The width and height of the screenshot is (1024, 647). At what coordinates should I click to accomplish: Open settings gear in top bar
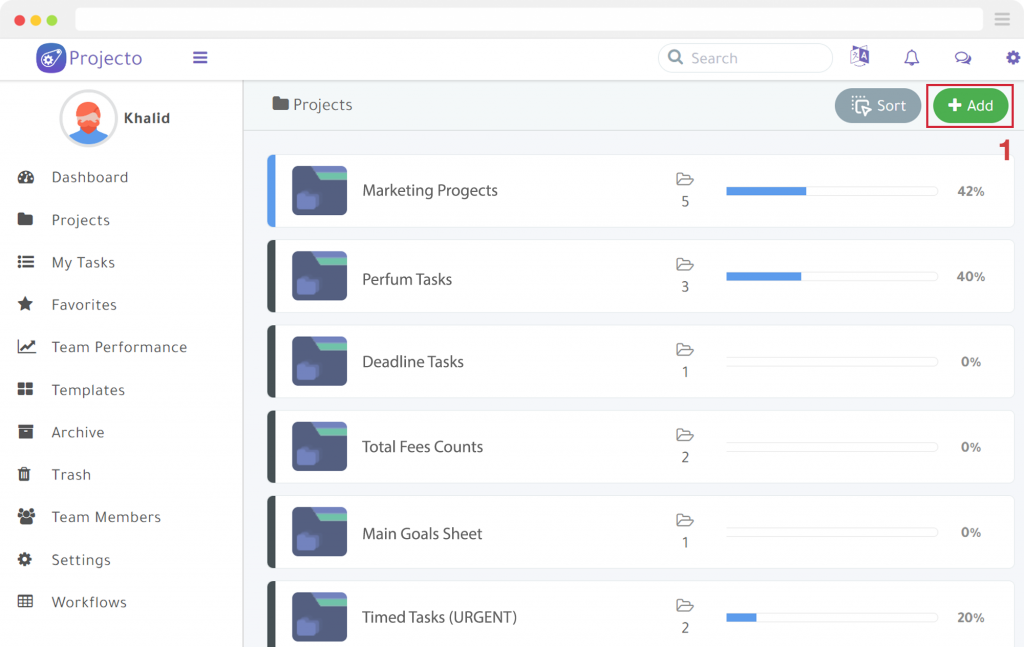(1013, 58)
